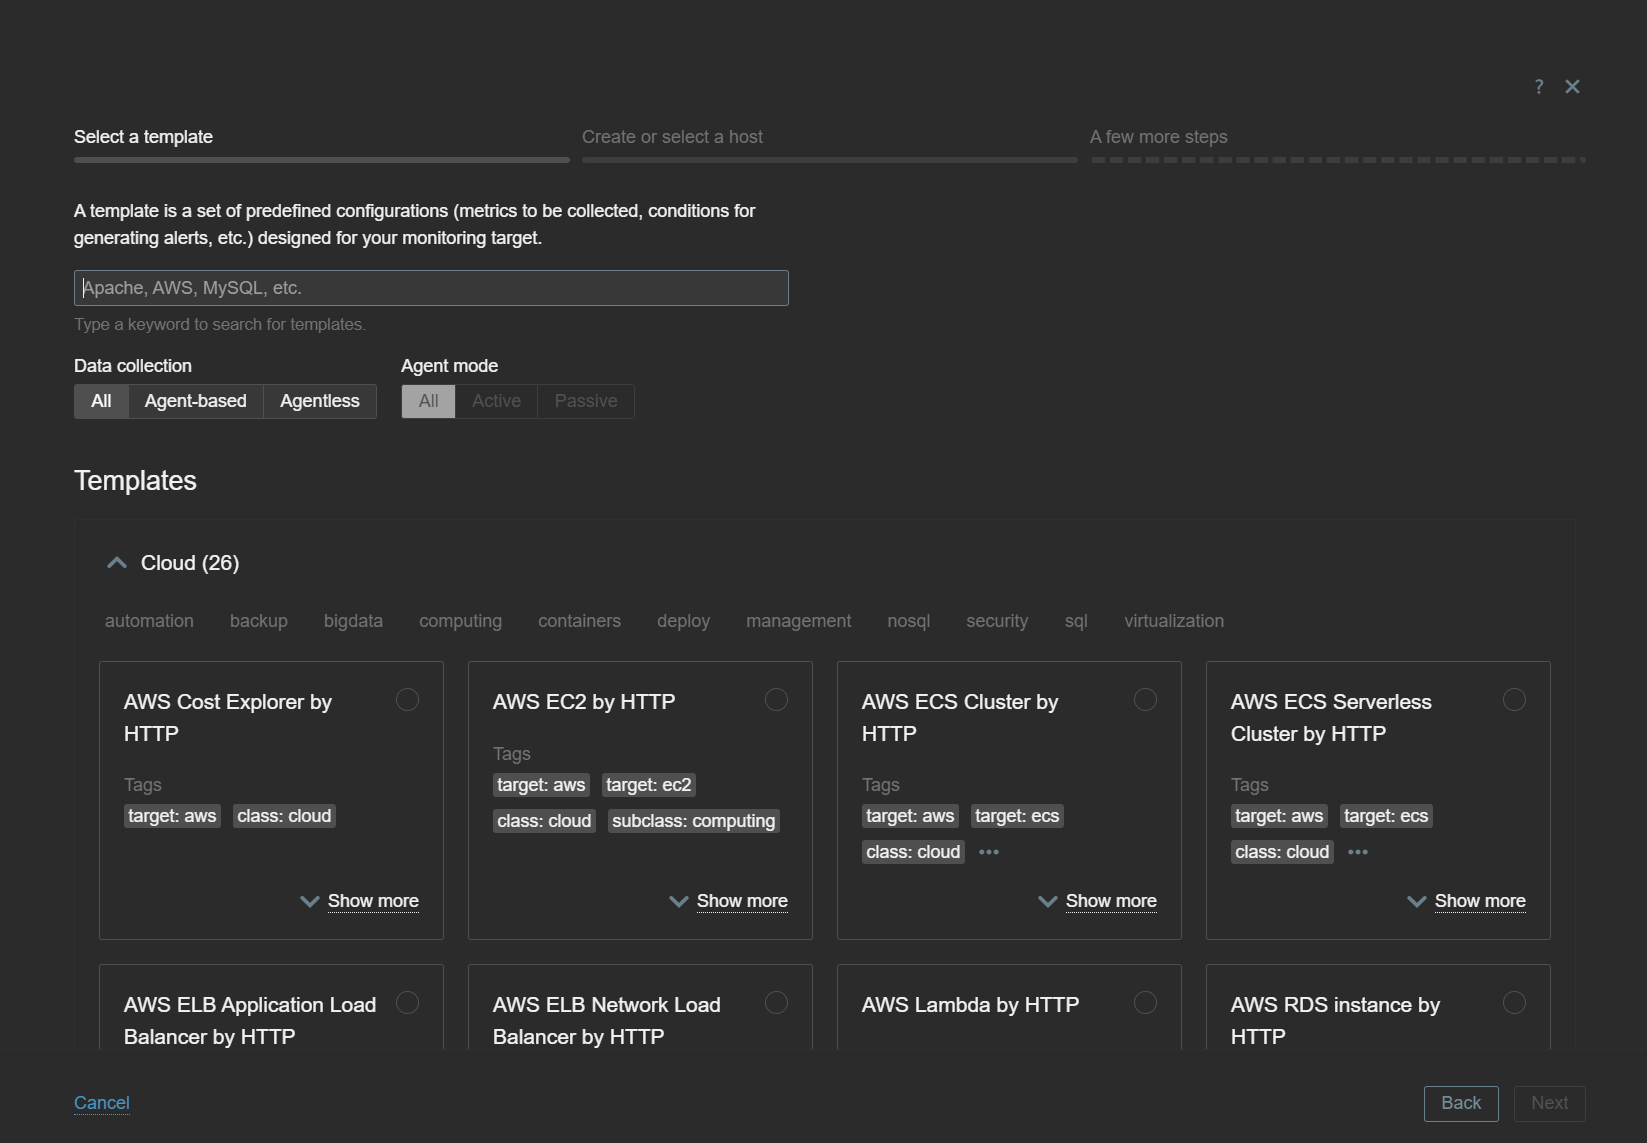Collapse the Cloud (26) category
The width and height of the screenshot is (1647, 1143).
point(117,563)
